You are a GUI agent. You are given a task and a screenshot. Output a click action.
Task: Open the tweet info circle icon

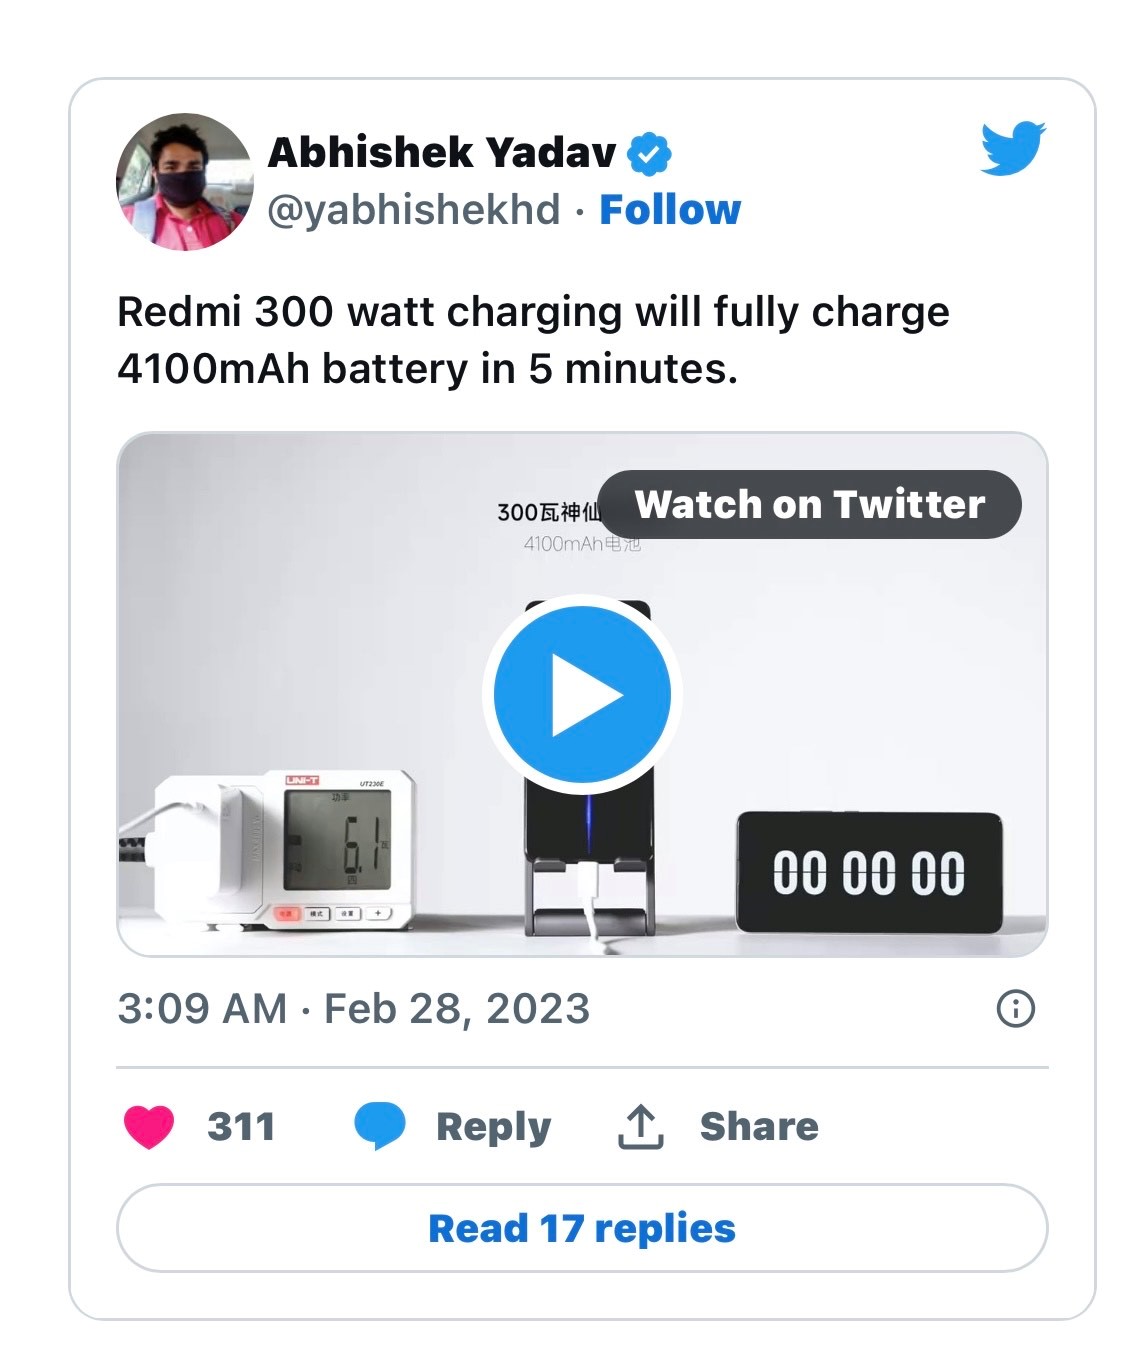pos(1016,1008)
